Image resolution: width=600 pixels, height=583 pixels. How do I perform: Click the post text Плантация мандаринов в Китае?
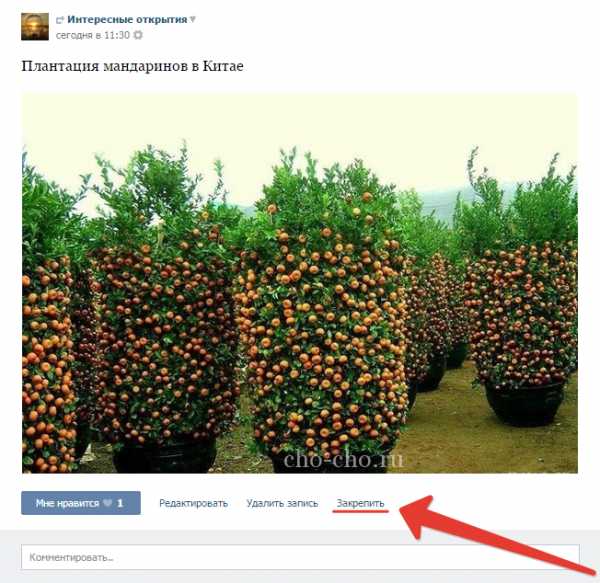point(132,66)
